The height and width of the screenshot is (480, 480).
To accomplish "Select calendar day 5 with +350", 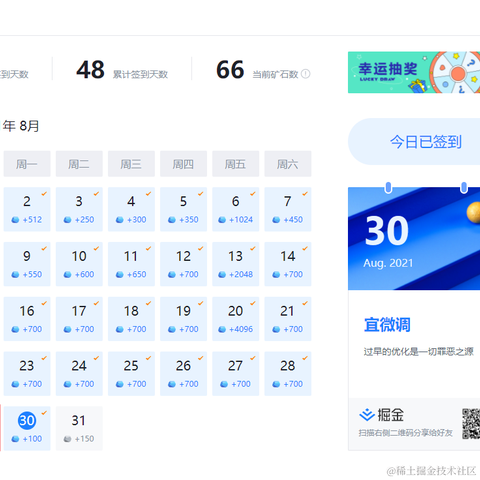I will [x=183, y=209].
